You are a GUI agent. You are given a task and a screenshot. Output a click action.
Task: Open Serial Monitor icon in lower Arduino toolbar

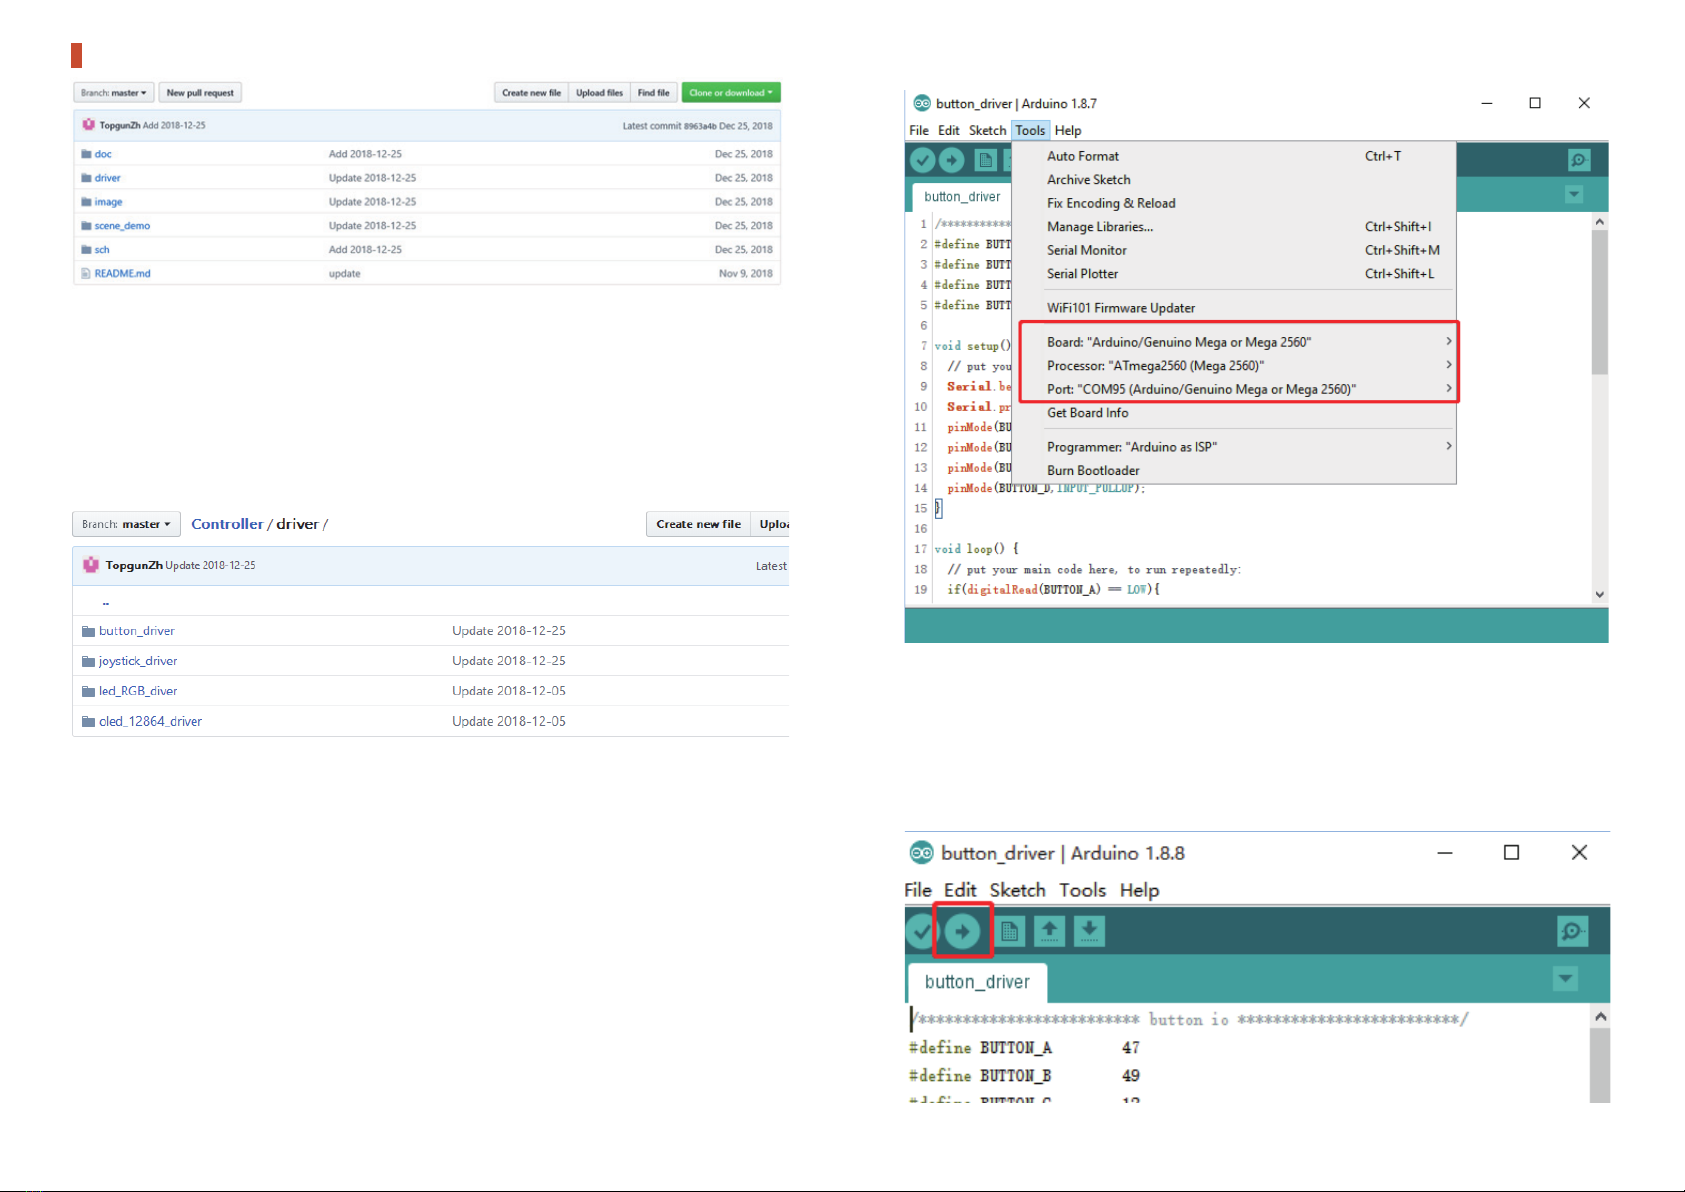pos(1572,932)
